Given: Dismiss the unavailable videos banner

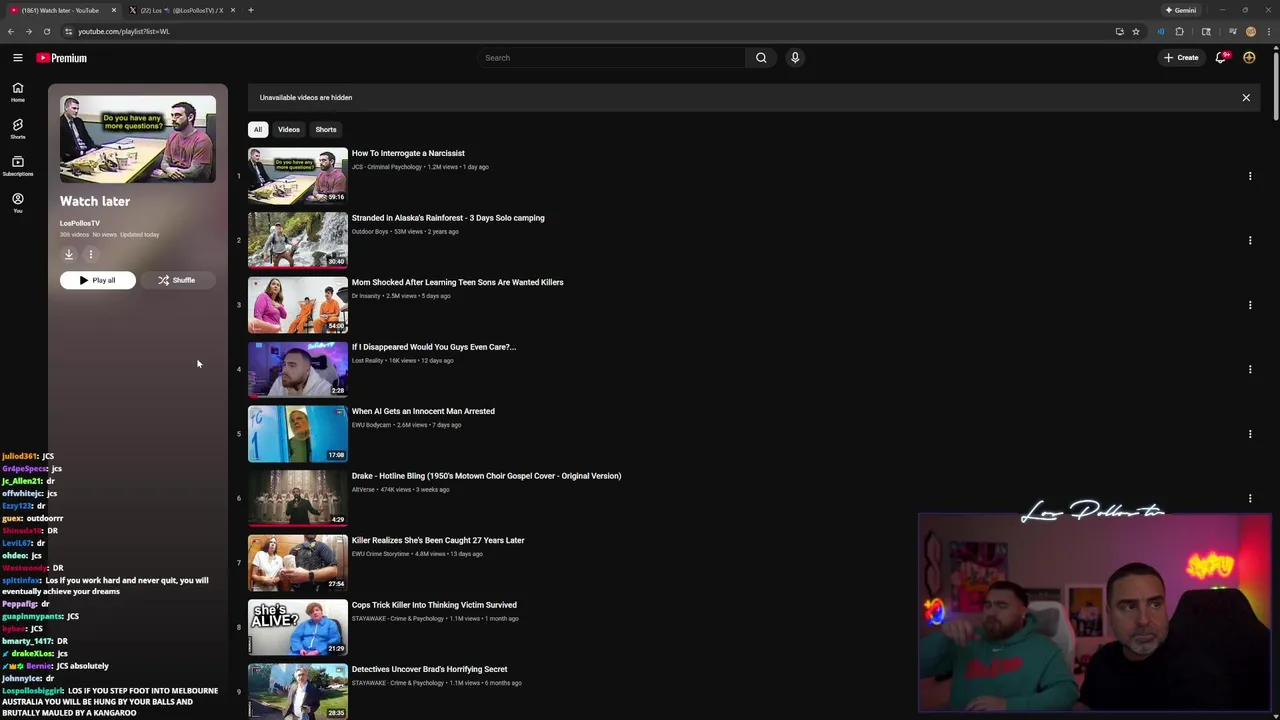Looking at the screenshot, I should pos(1246,98).
